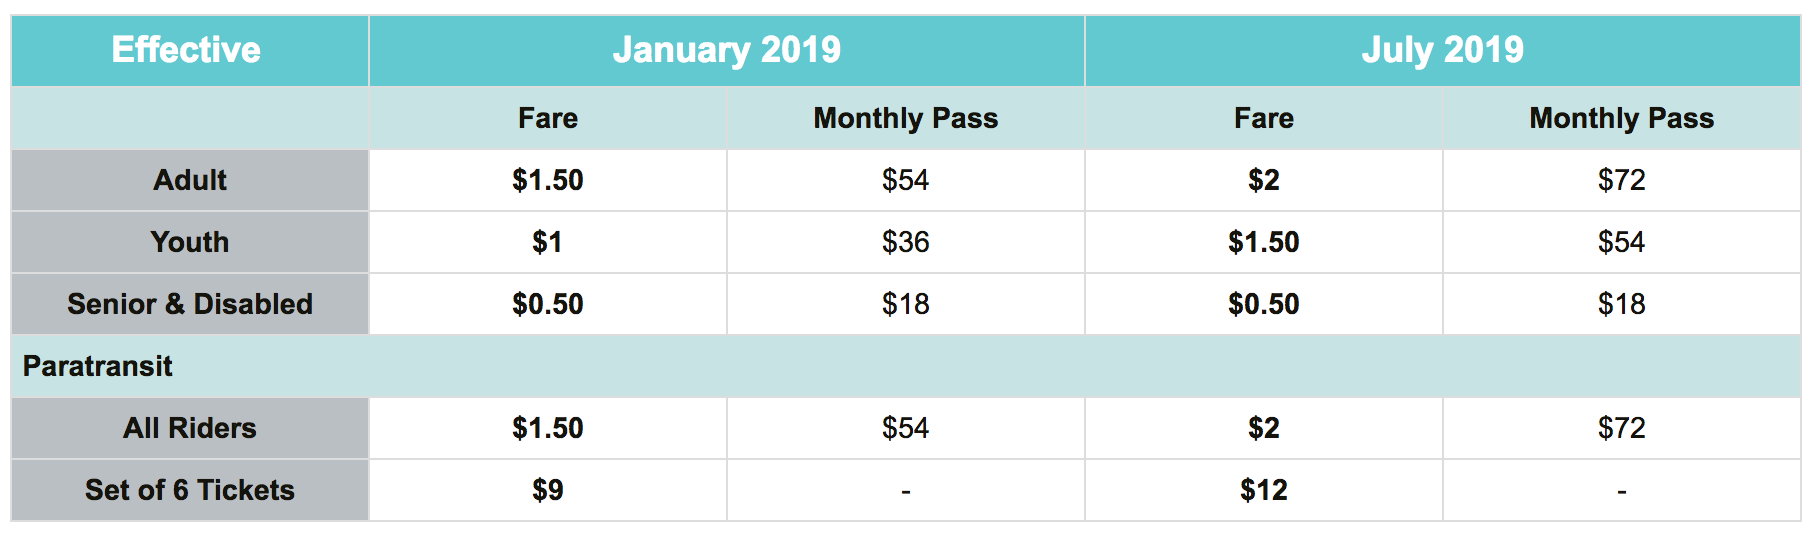The height and width of the screenshot is (534, 1814).
Task: Click the January Monthly Pass subheader
Action: tap(905, 118)
